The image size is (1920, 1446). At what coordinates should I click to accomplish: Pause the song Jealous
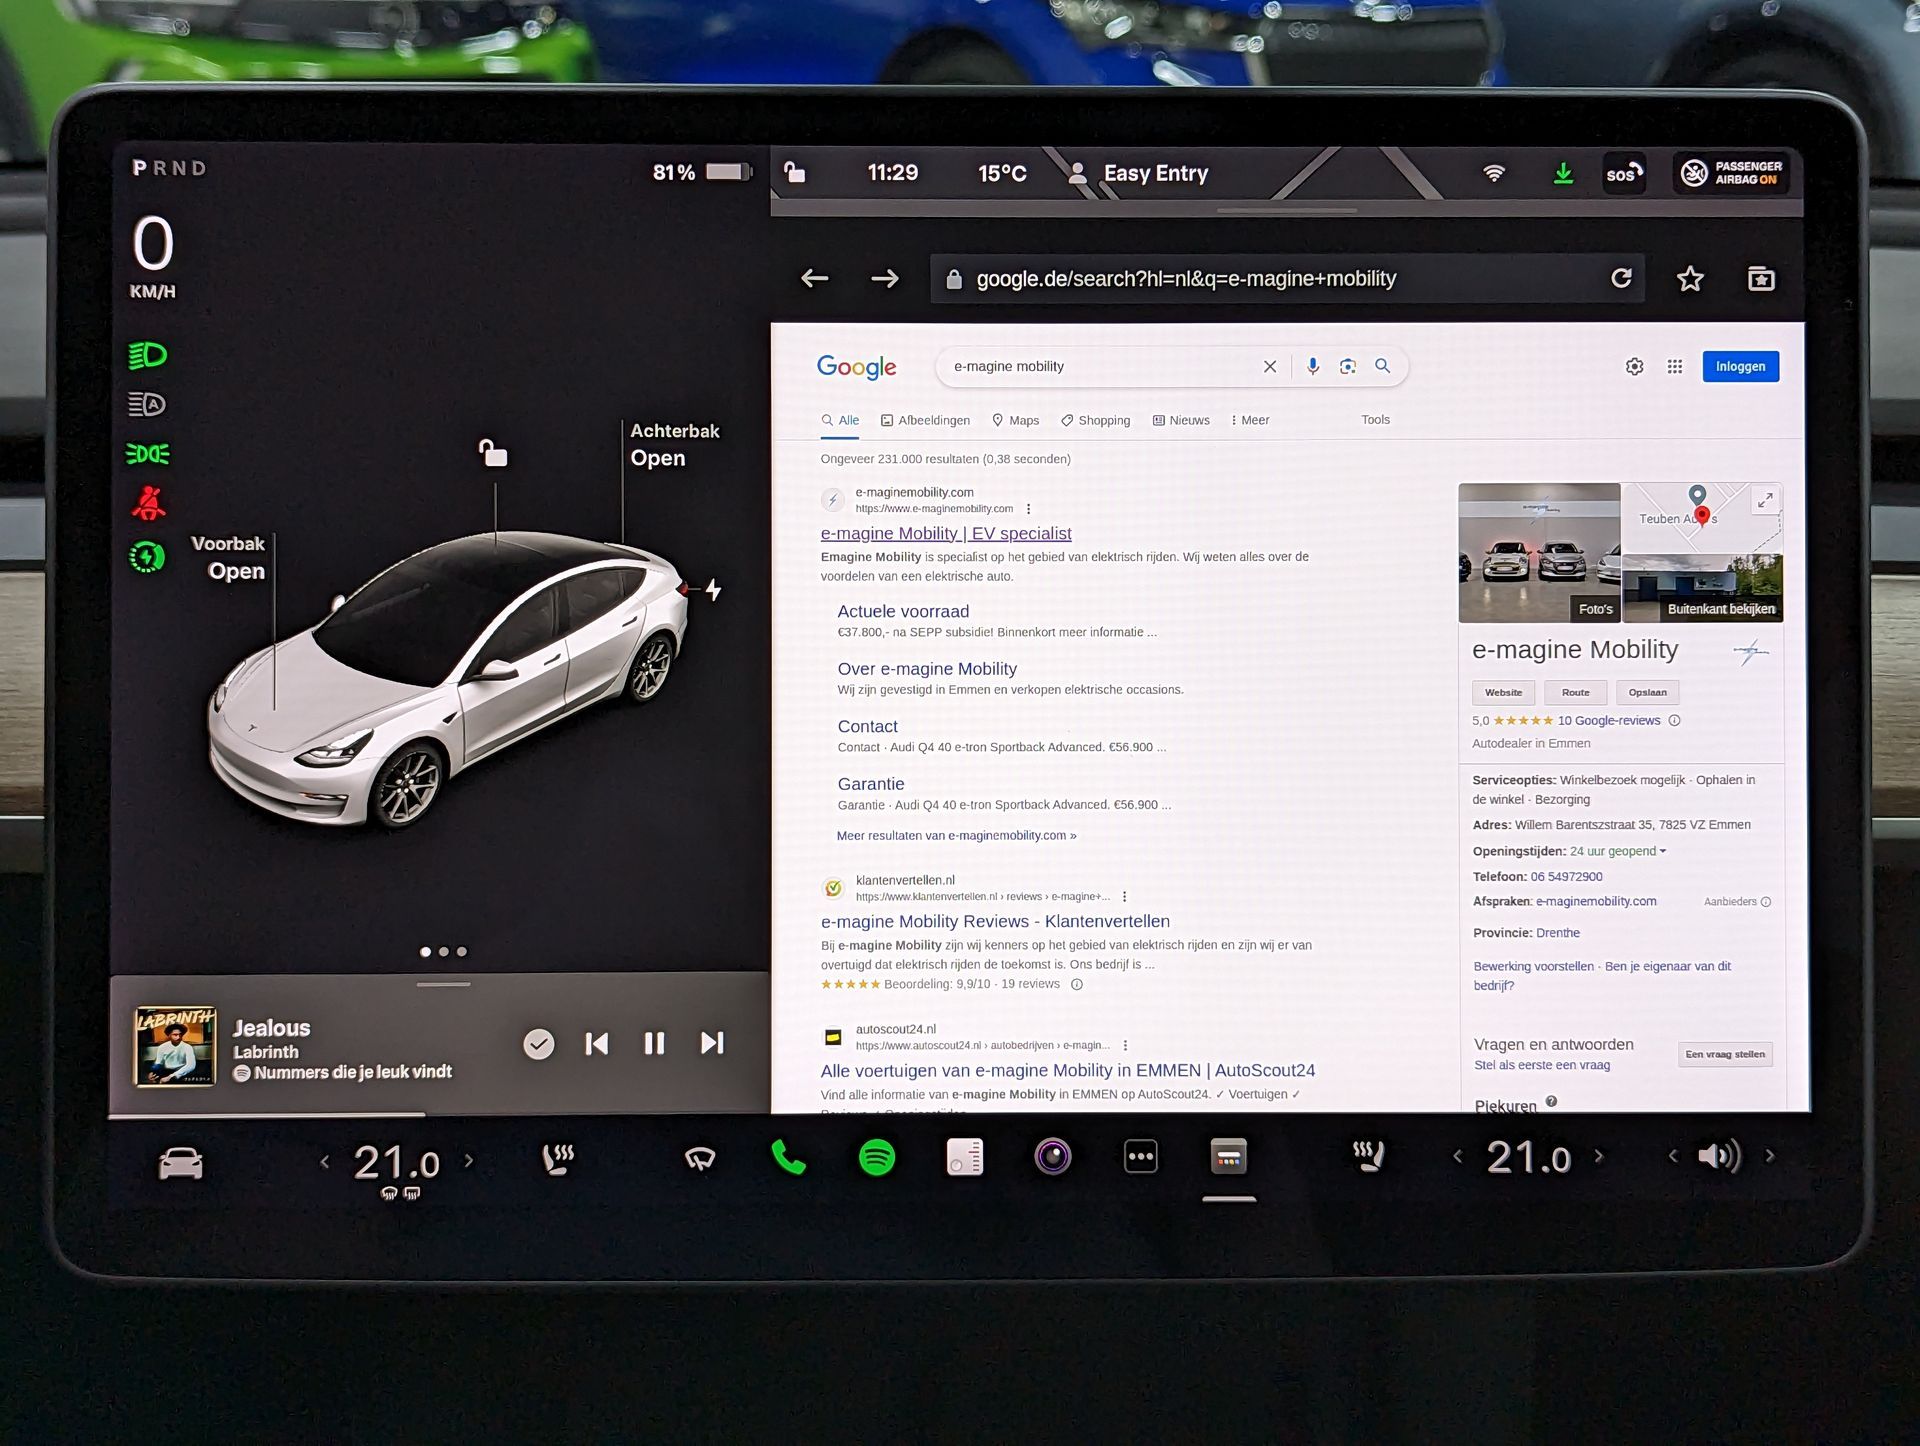tap(654, 1044)
